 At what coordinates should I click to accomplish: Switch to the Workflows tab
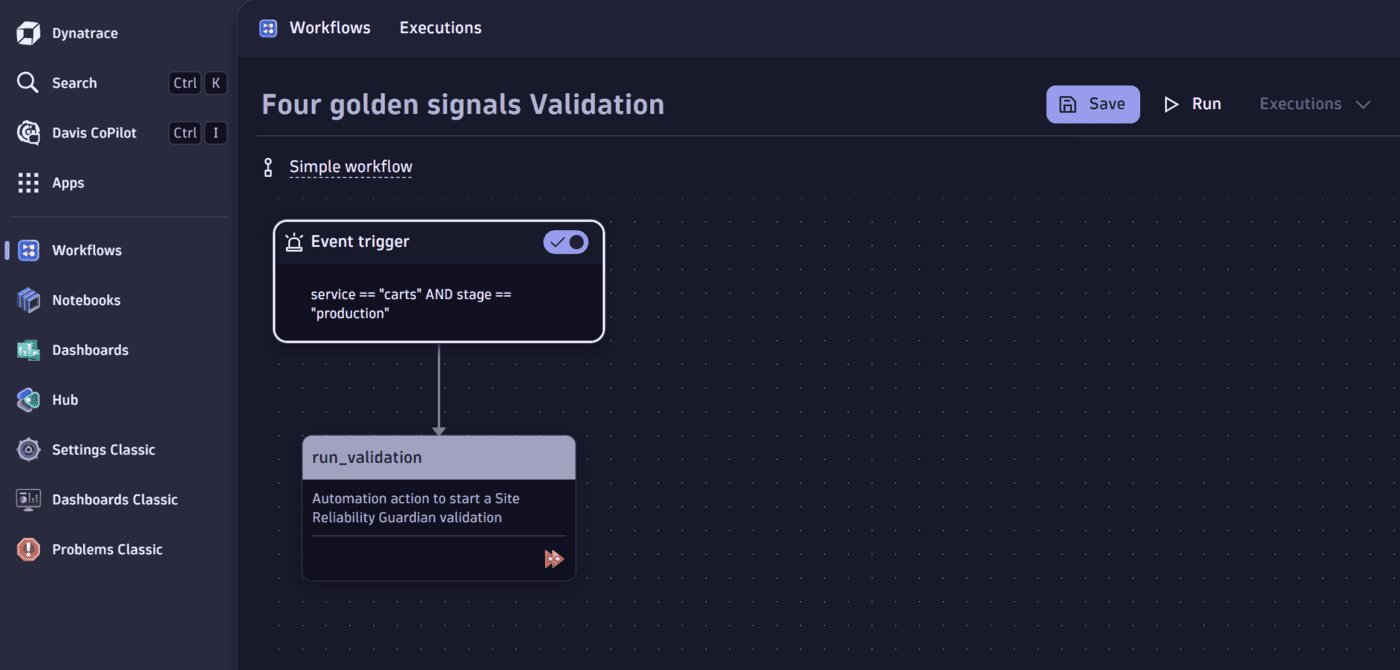tap(329, 27)
